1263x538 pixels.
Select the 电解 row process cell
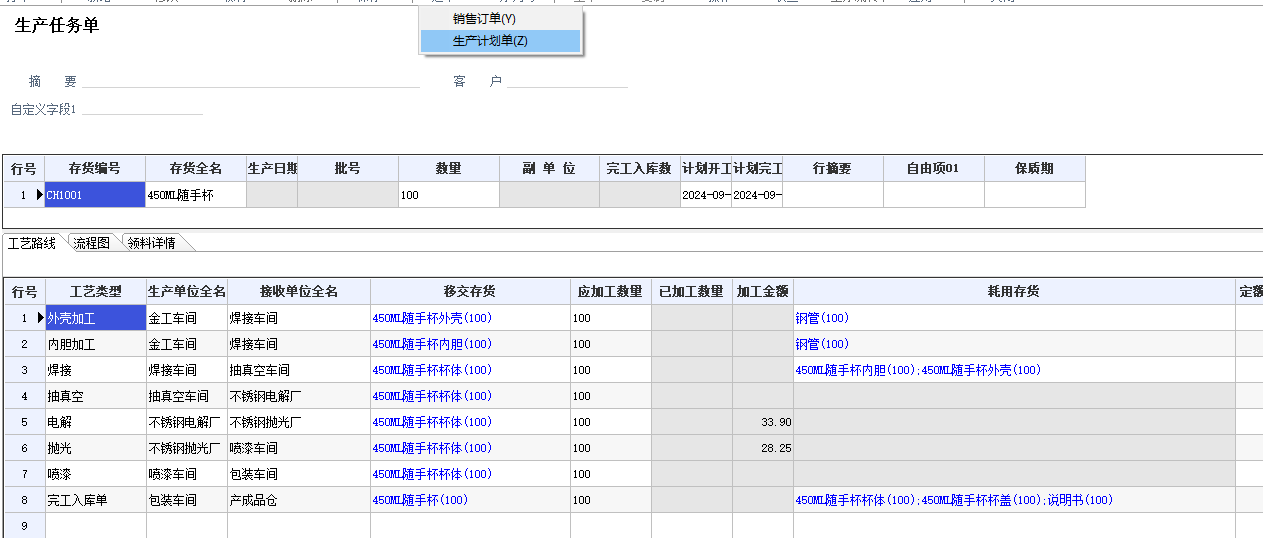click(96, 422)
